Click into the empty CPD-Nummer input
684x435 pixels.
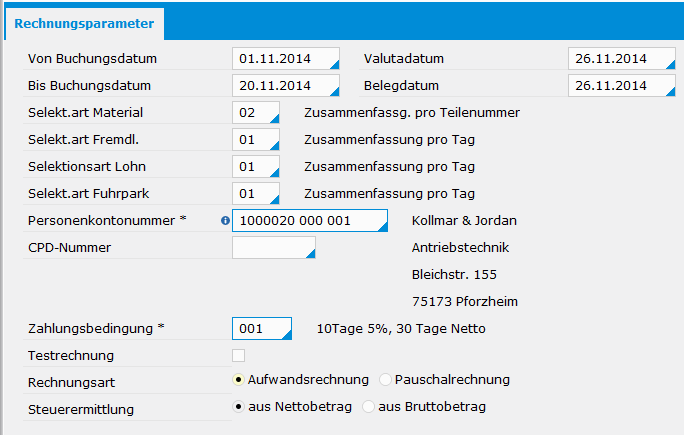pos(274,247)
